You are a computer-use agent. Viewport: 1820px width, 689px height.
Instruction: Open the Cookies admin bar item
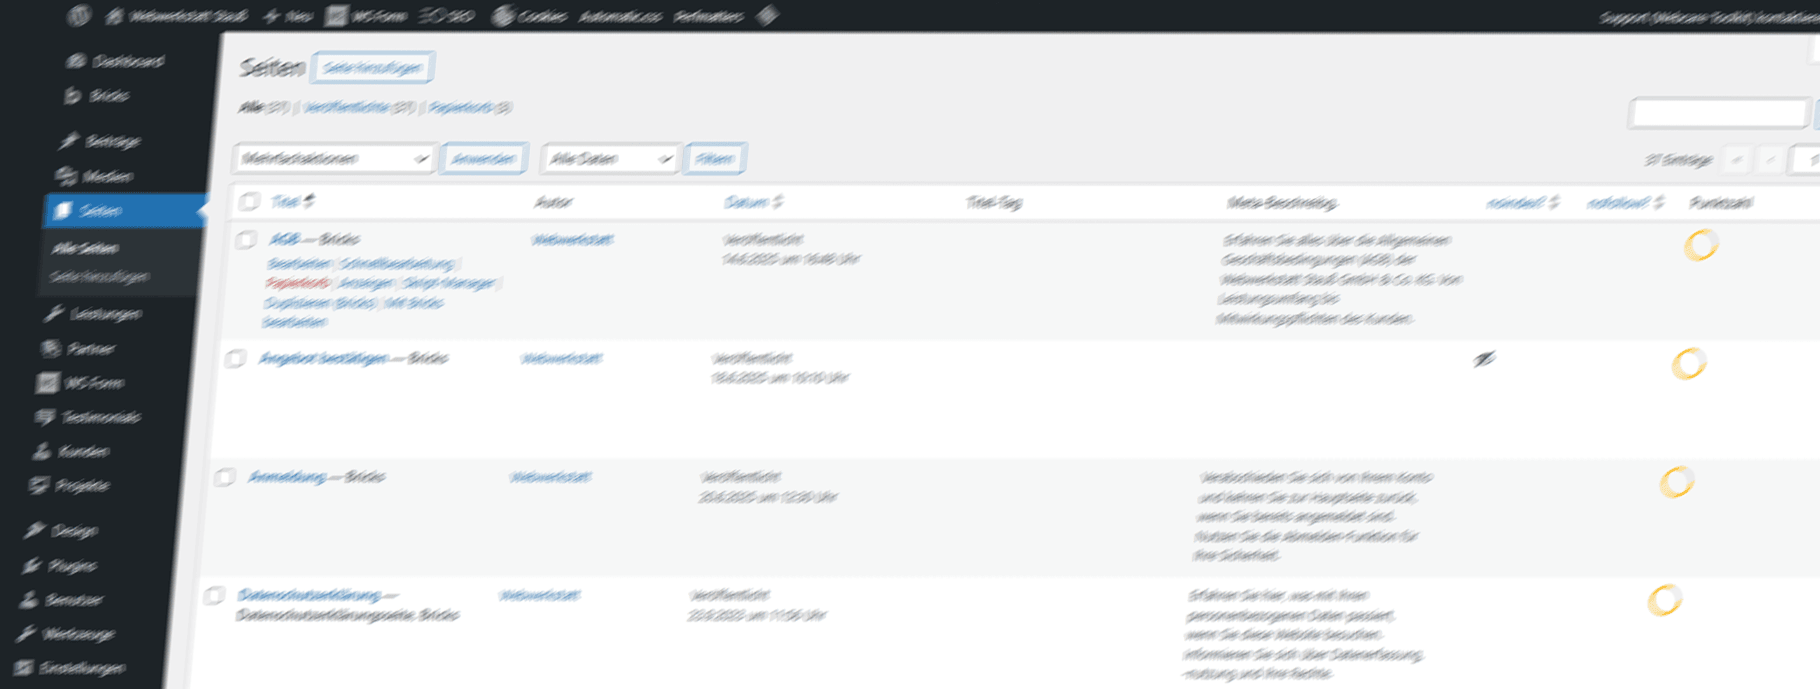(x=530, y=16)
